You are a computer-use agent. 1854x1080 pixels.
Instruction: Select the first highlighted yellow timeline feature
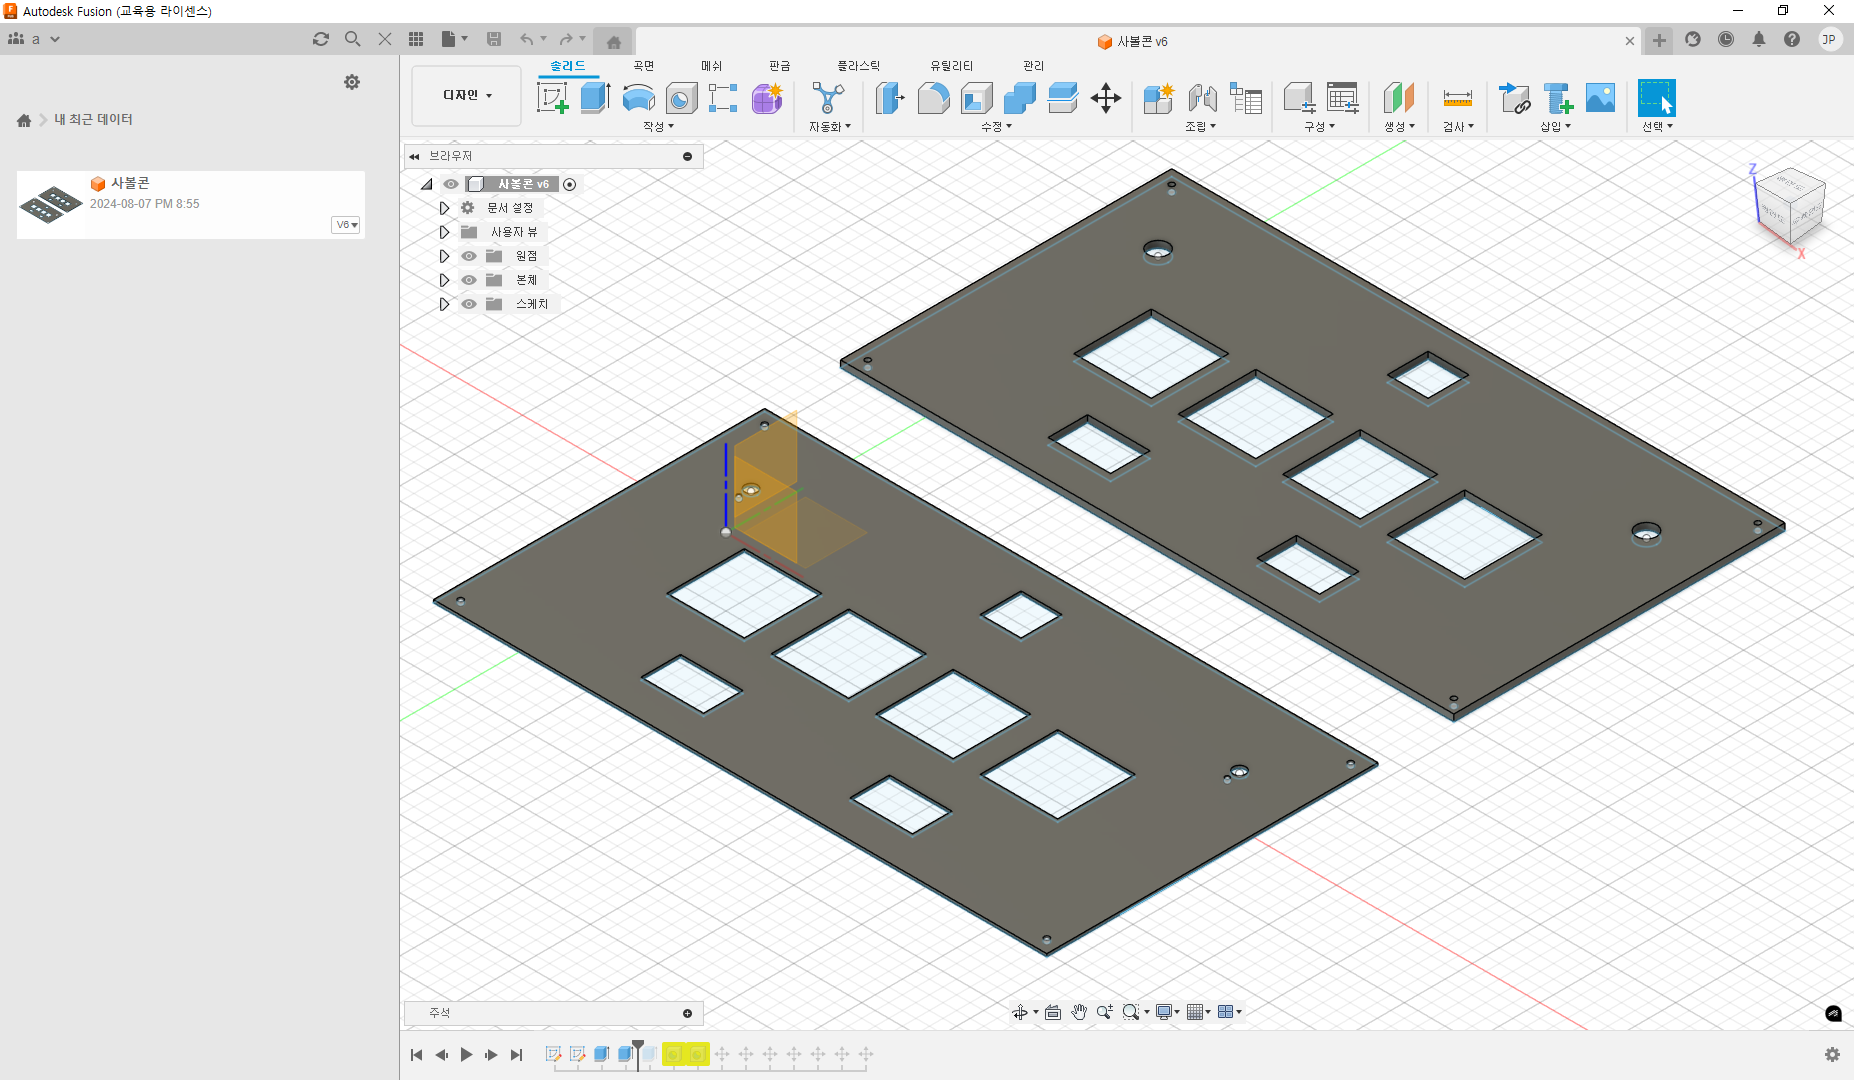[674, 1054]
